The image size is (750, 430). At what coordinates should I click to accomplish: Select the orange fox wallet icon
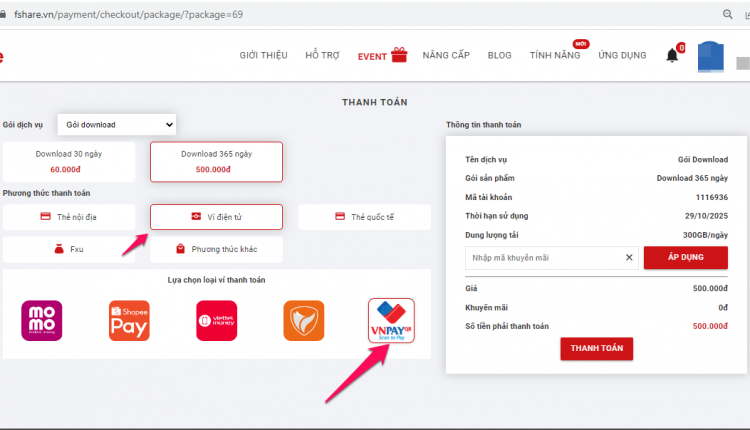tap(304, 320)
